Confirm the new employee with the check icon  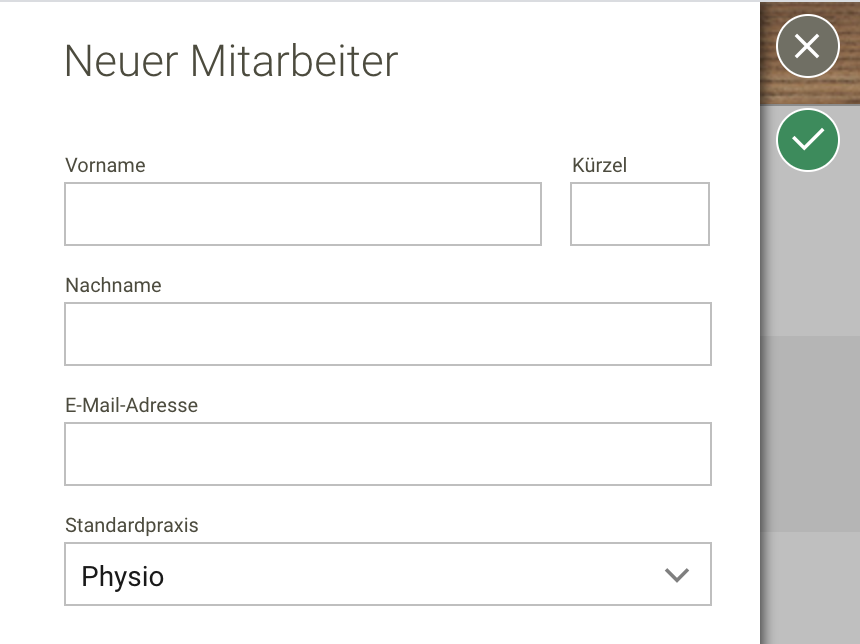point(807,139)
